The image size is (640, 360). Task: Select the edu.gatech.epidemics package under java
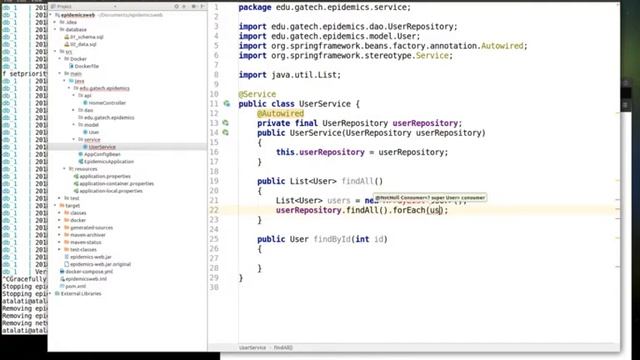[x=104, y=88]
